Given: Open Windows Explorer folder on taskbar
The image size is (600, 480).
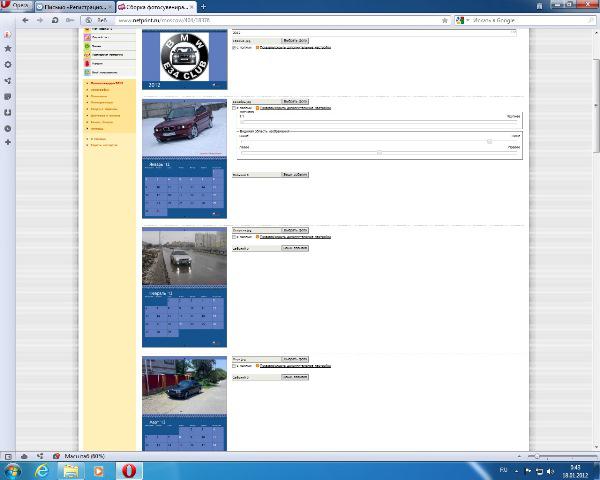Looking at the screenshot, I should click(x=70, y=471).
